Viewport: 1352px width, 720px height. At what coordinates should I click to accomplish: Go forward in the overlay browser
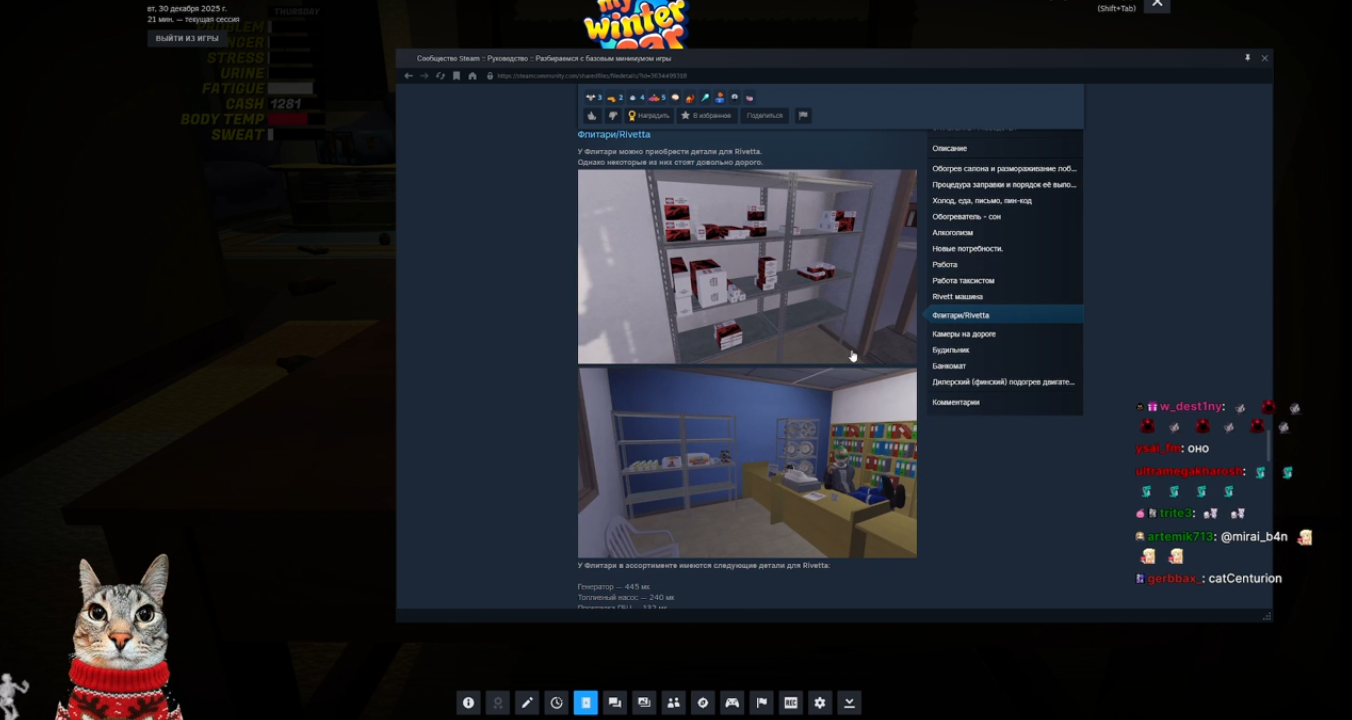[x=424, y=76]
